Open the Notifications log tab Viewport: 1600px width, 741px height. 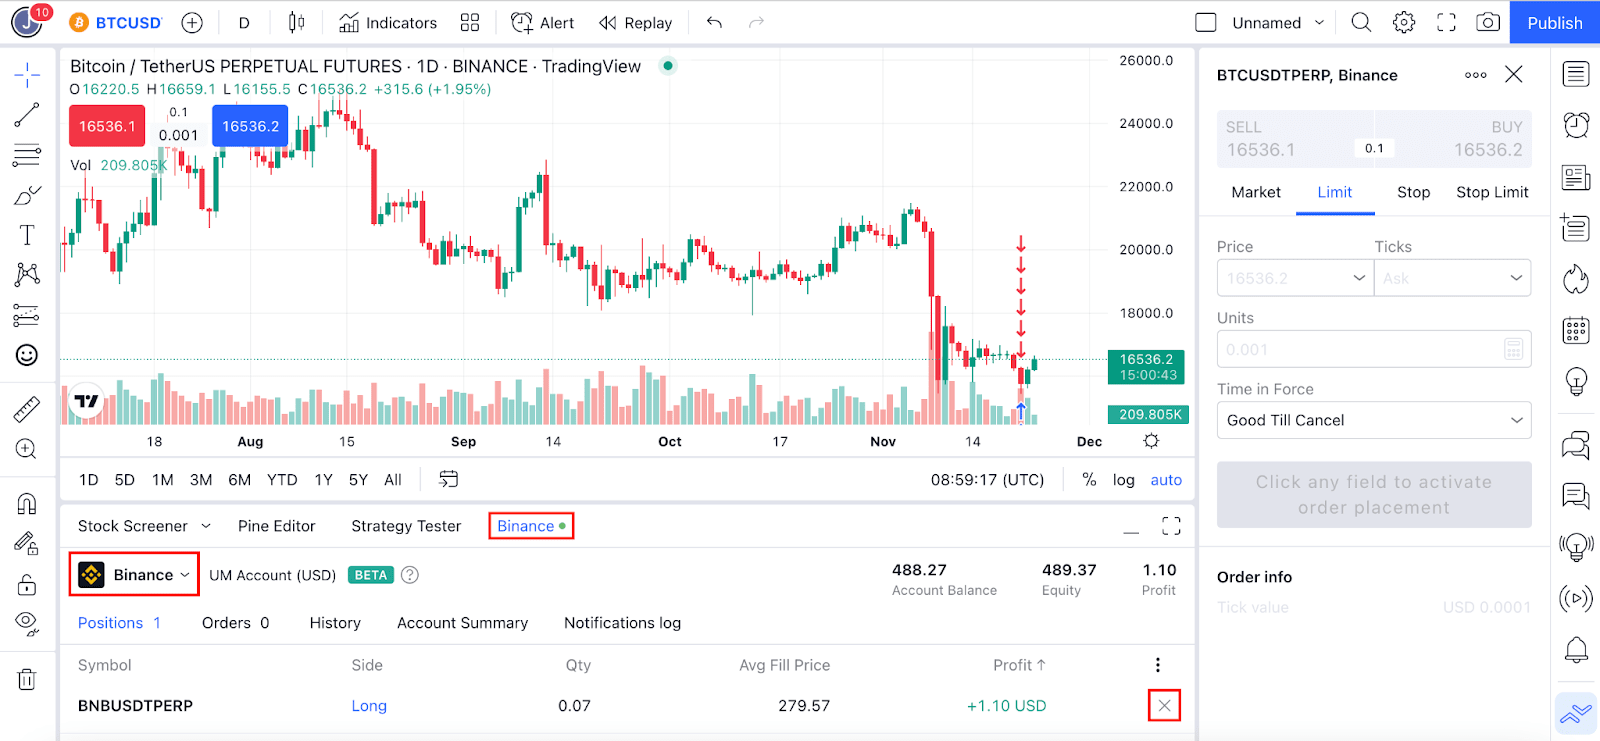click(x=622, y=623)
